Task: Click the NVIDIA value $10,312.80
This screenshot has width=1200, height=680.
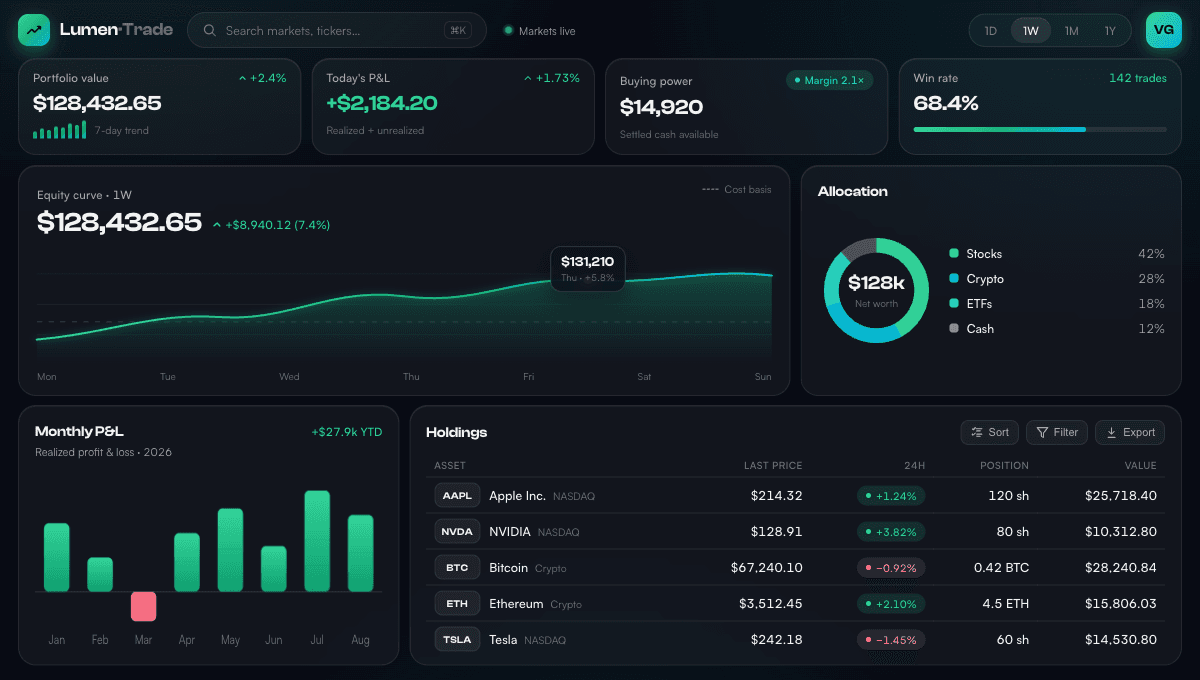Action: 1121,532
